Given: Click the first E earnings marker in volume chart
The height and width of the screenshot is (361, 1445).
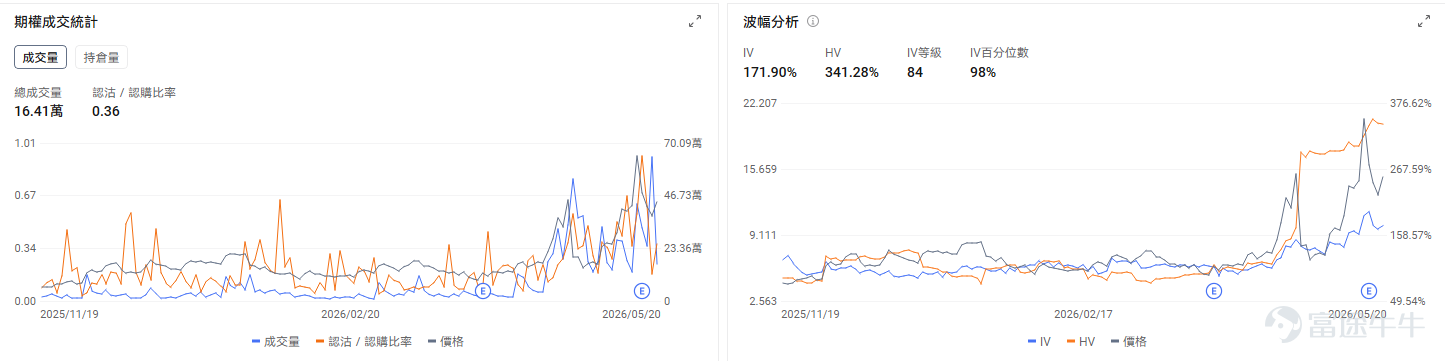Looking at the screenshot, I should click(483, 291).
